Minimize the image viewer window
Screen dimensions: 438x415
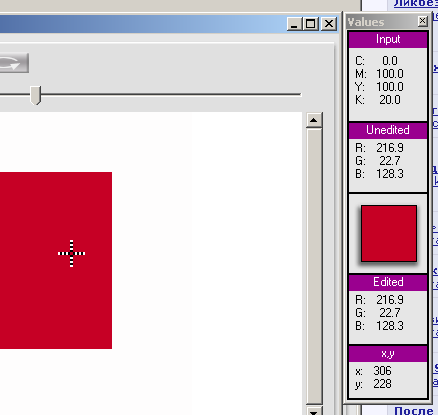pyautogui.click(x=294, y=24)
